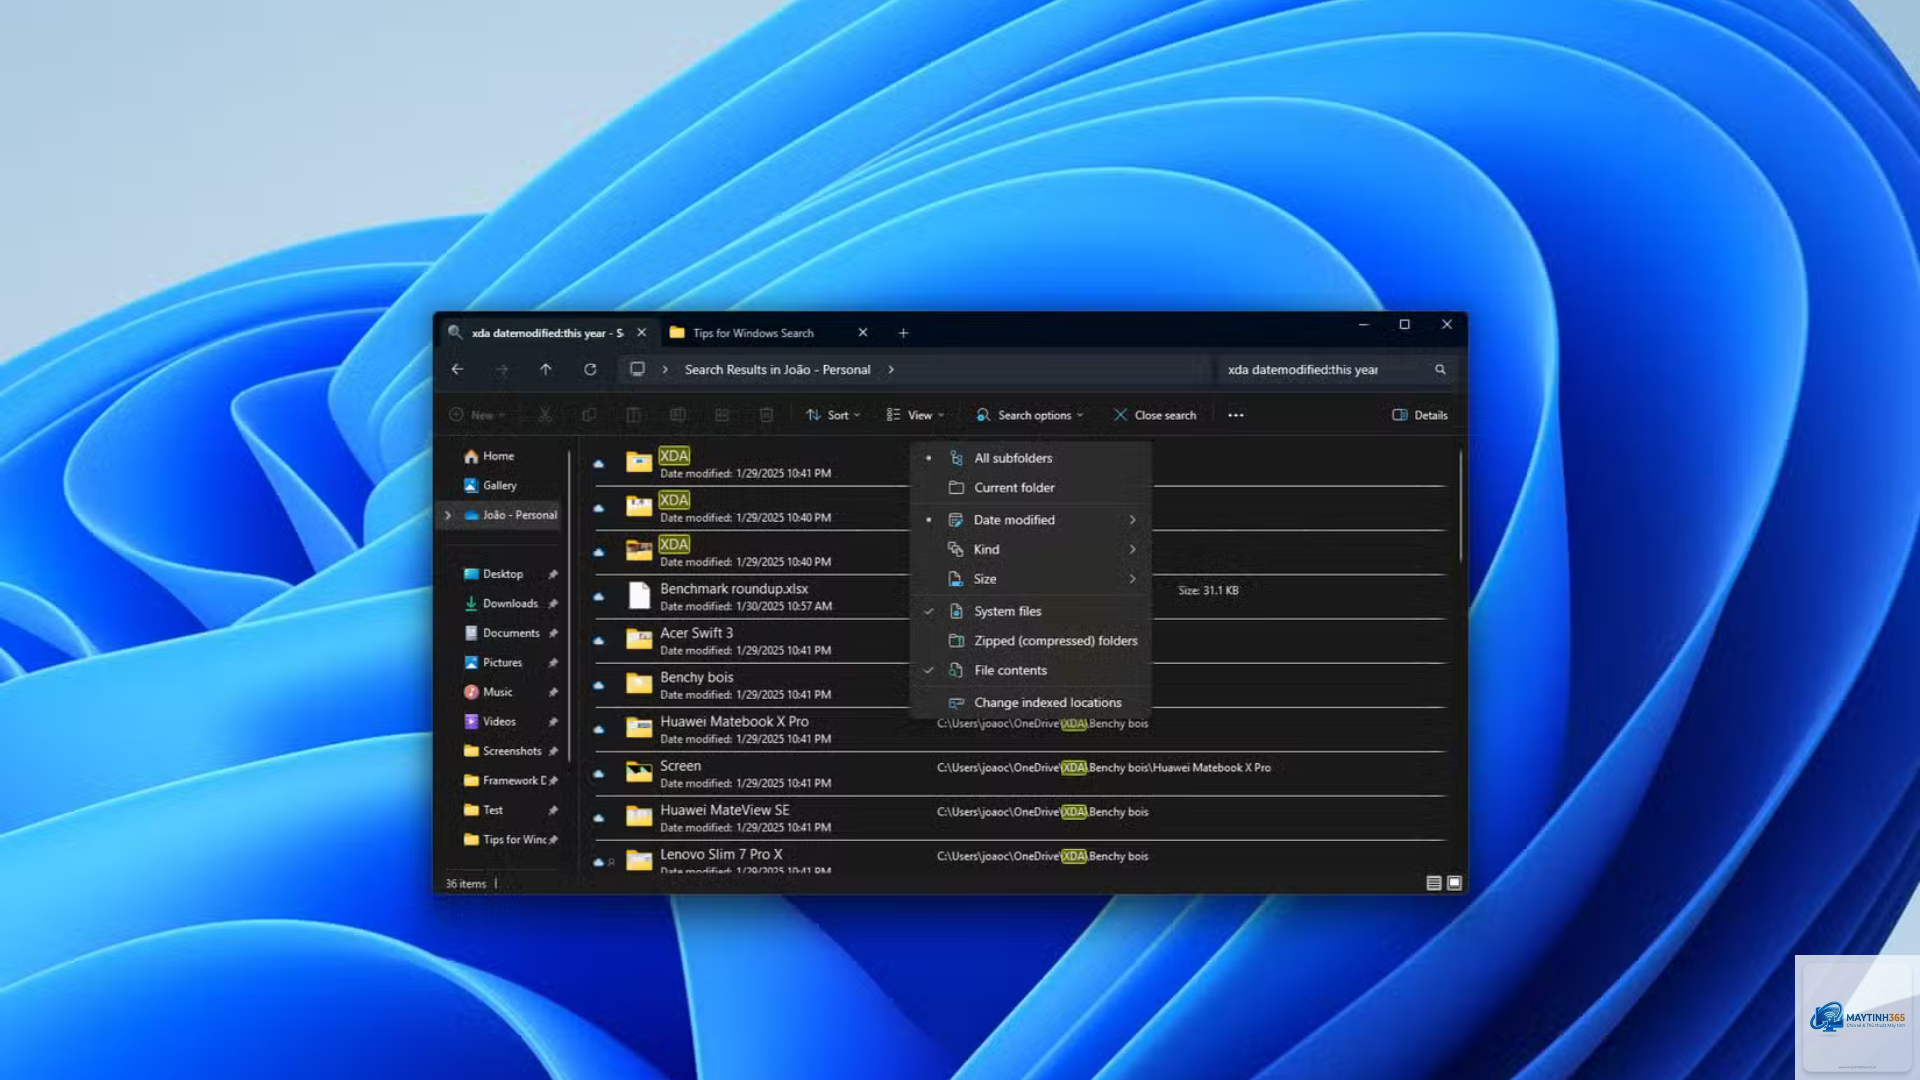
Task: Open the View dropdown
Action: click(915, 415)
